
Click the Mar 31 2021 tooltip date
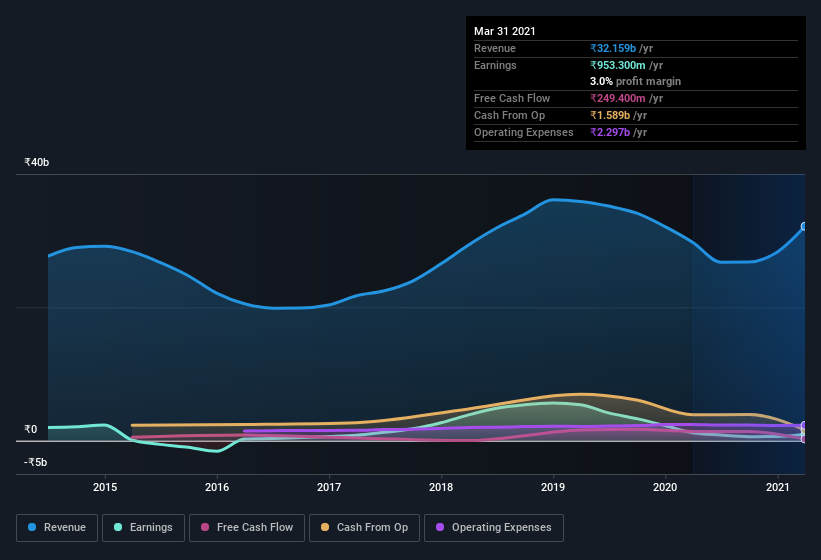(505, 31)
